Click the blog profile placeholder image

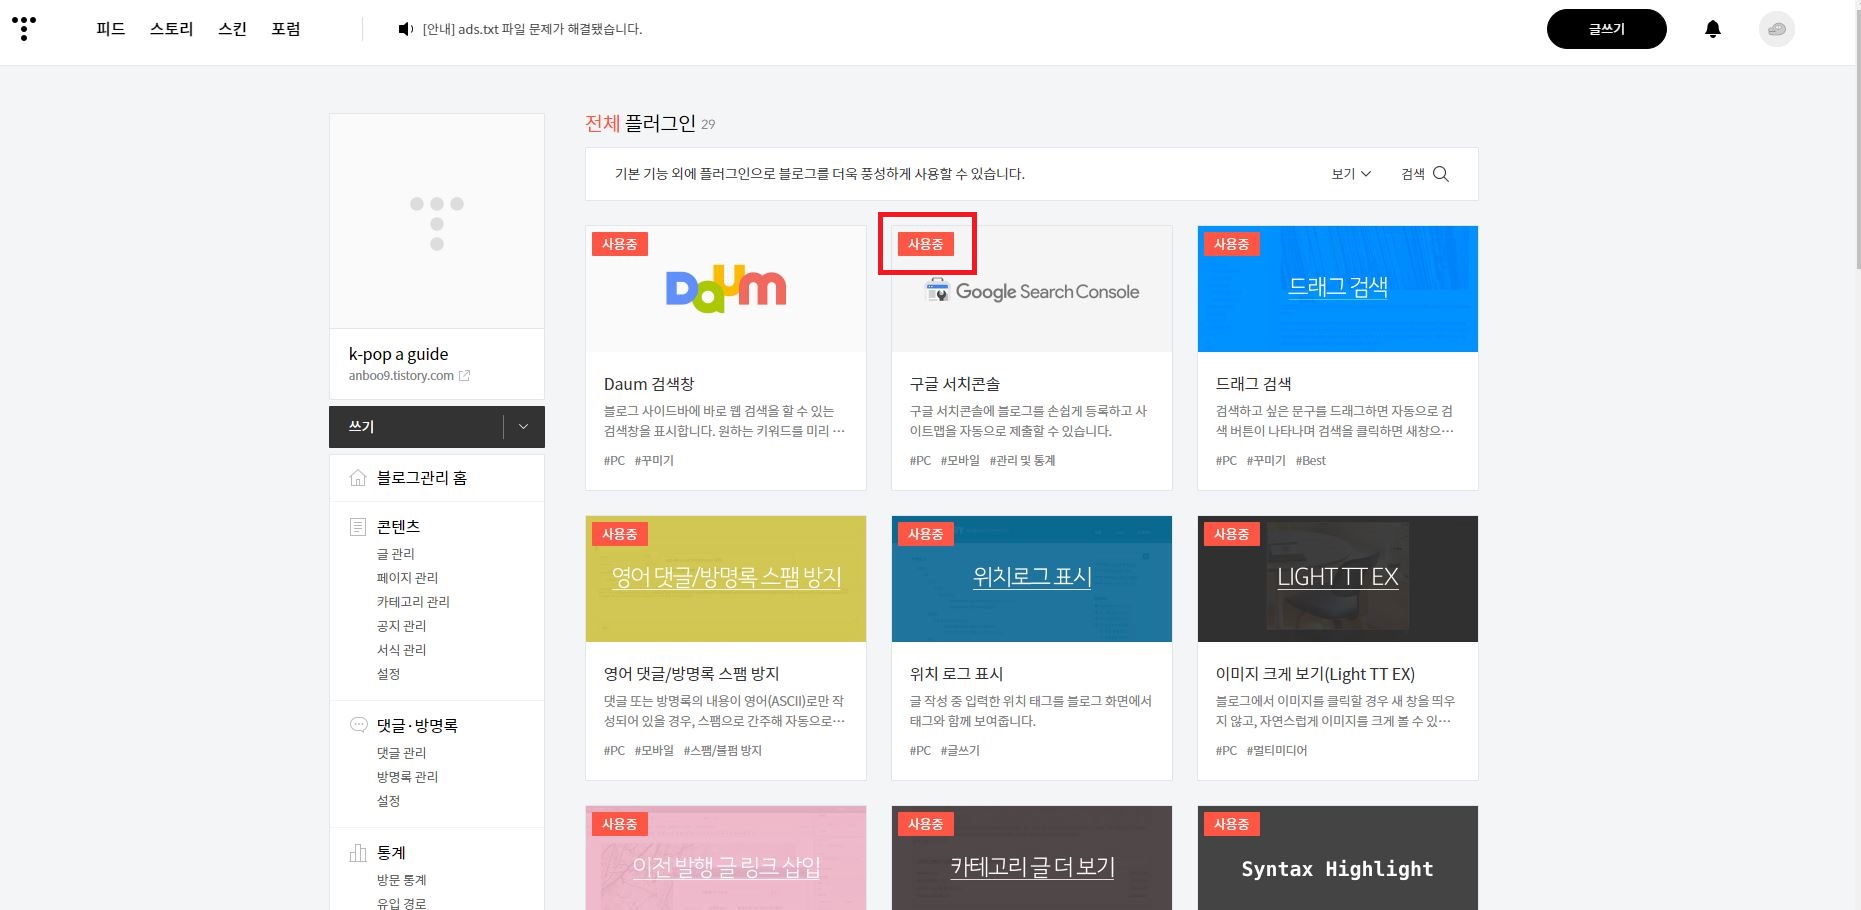pyautogui.click(x=437, y=221)
